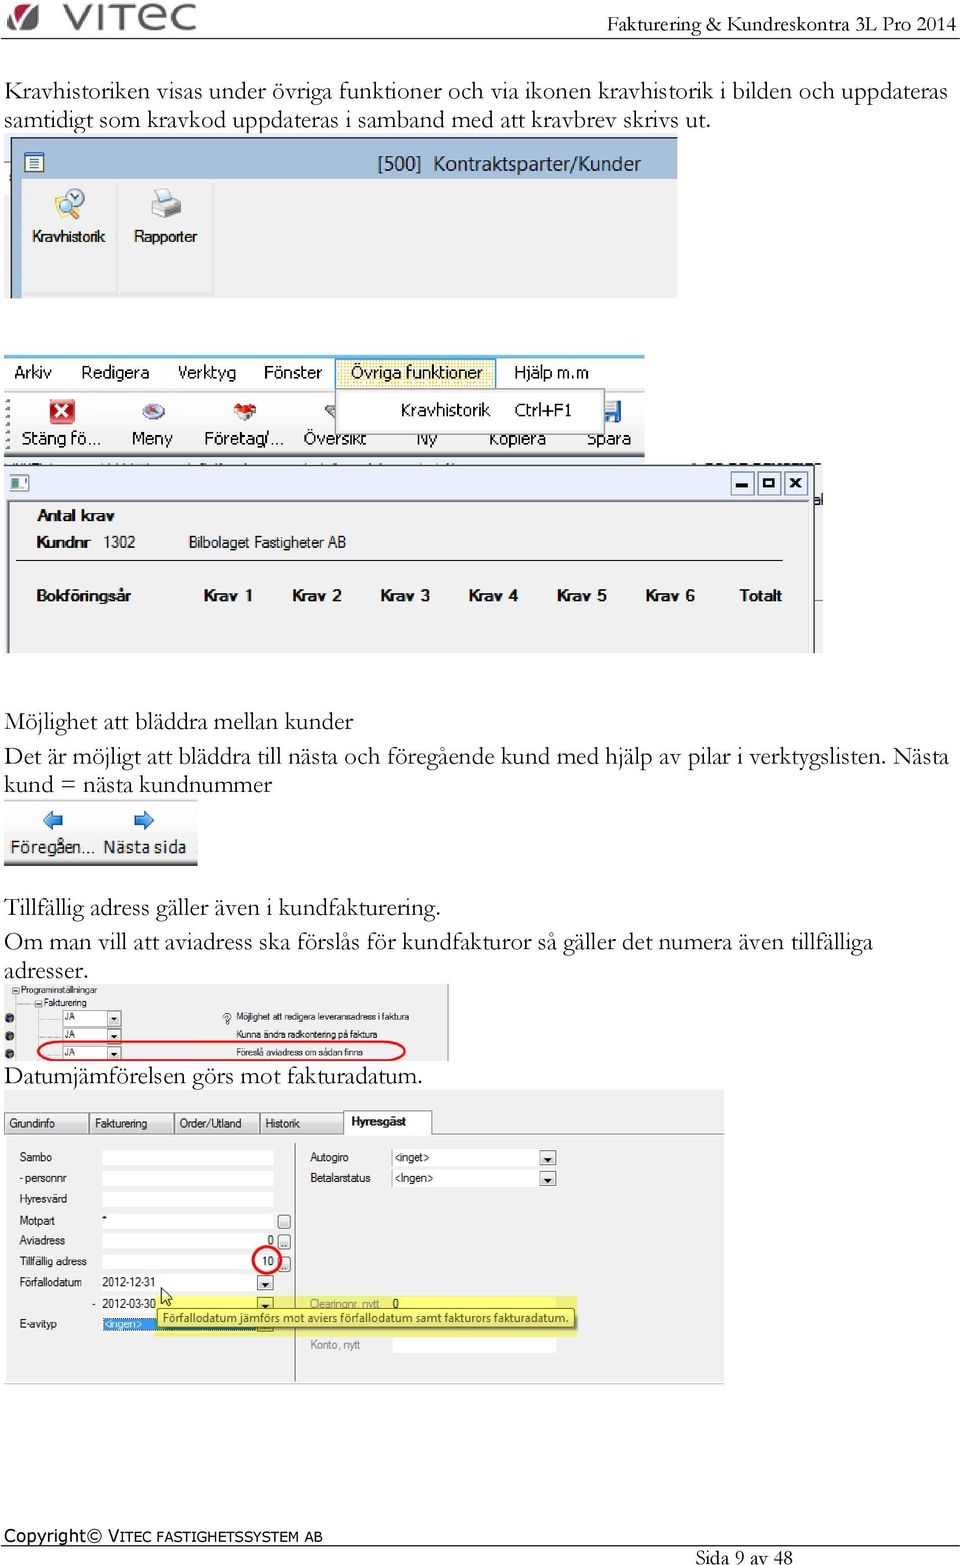
Task: Close the Antal krav window
Action: tap(795, 484)
